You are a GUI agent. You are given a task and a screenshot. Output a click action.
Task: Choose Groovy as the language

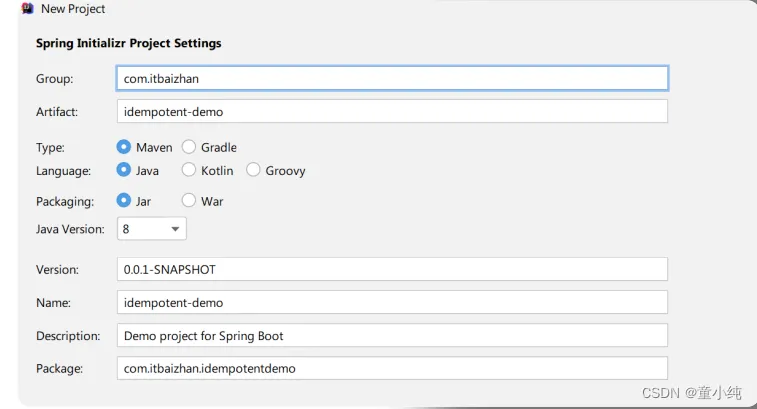pos(254,171)
